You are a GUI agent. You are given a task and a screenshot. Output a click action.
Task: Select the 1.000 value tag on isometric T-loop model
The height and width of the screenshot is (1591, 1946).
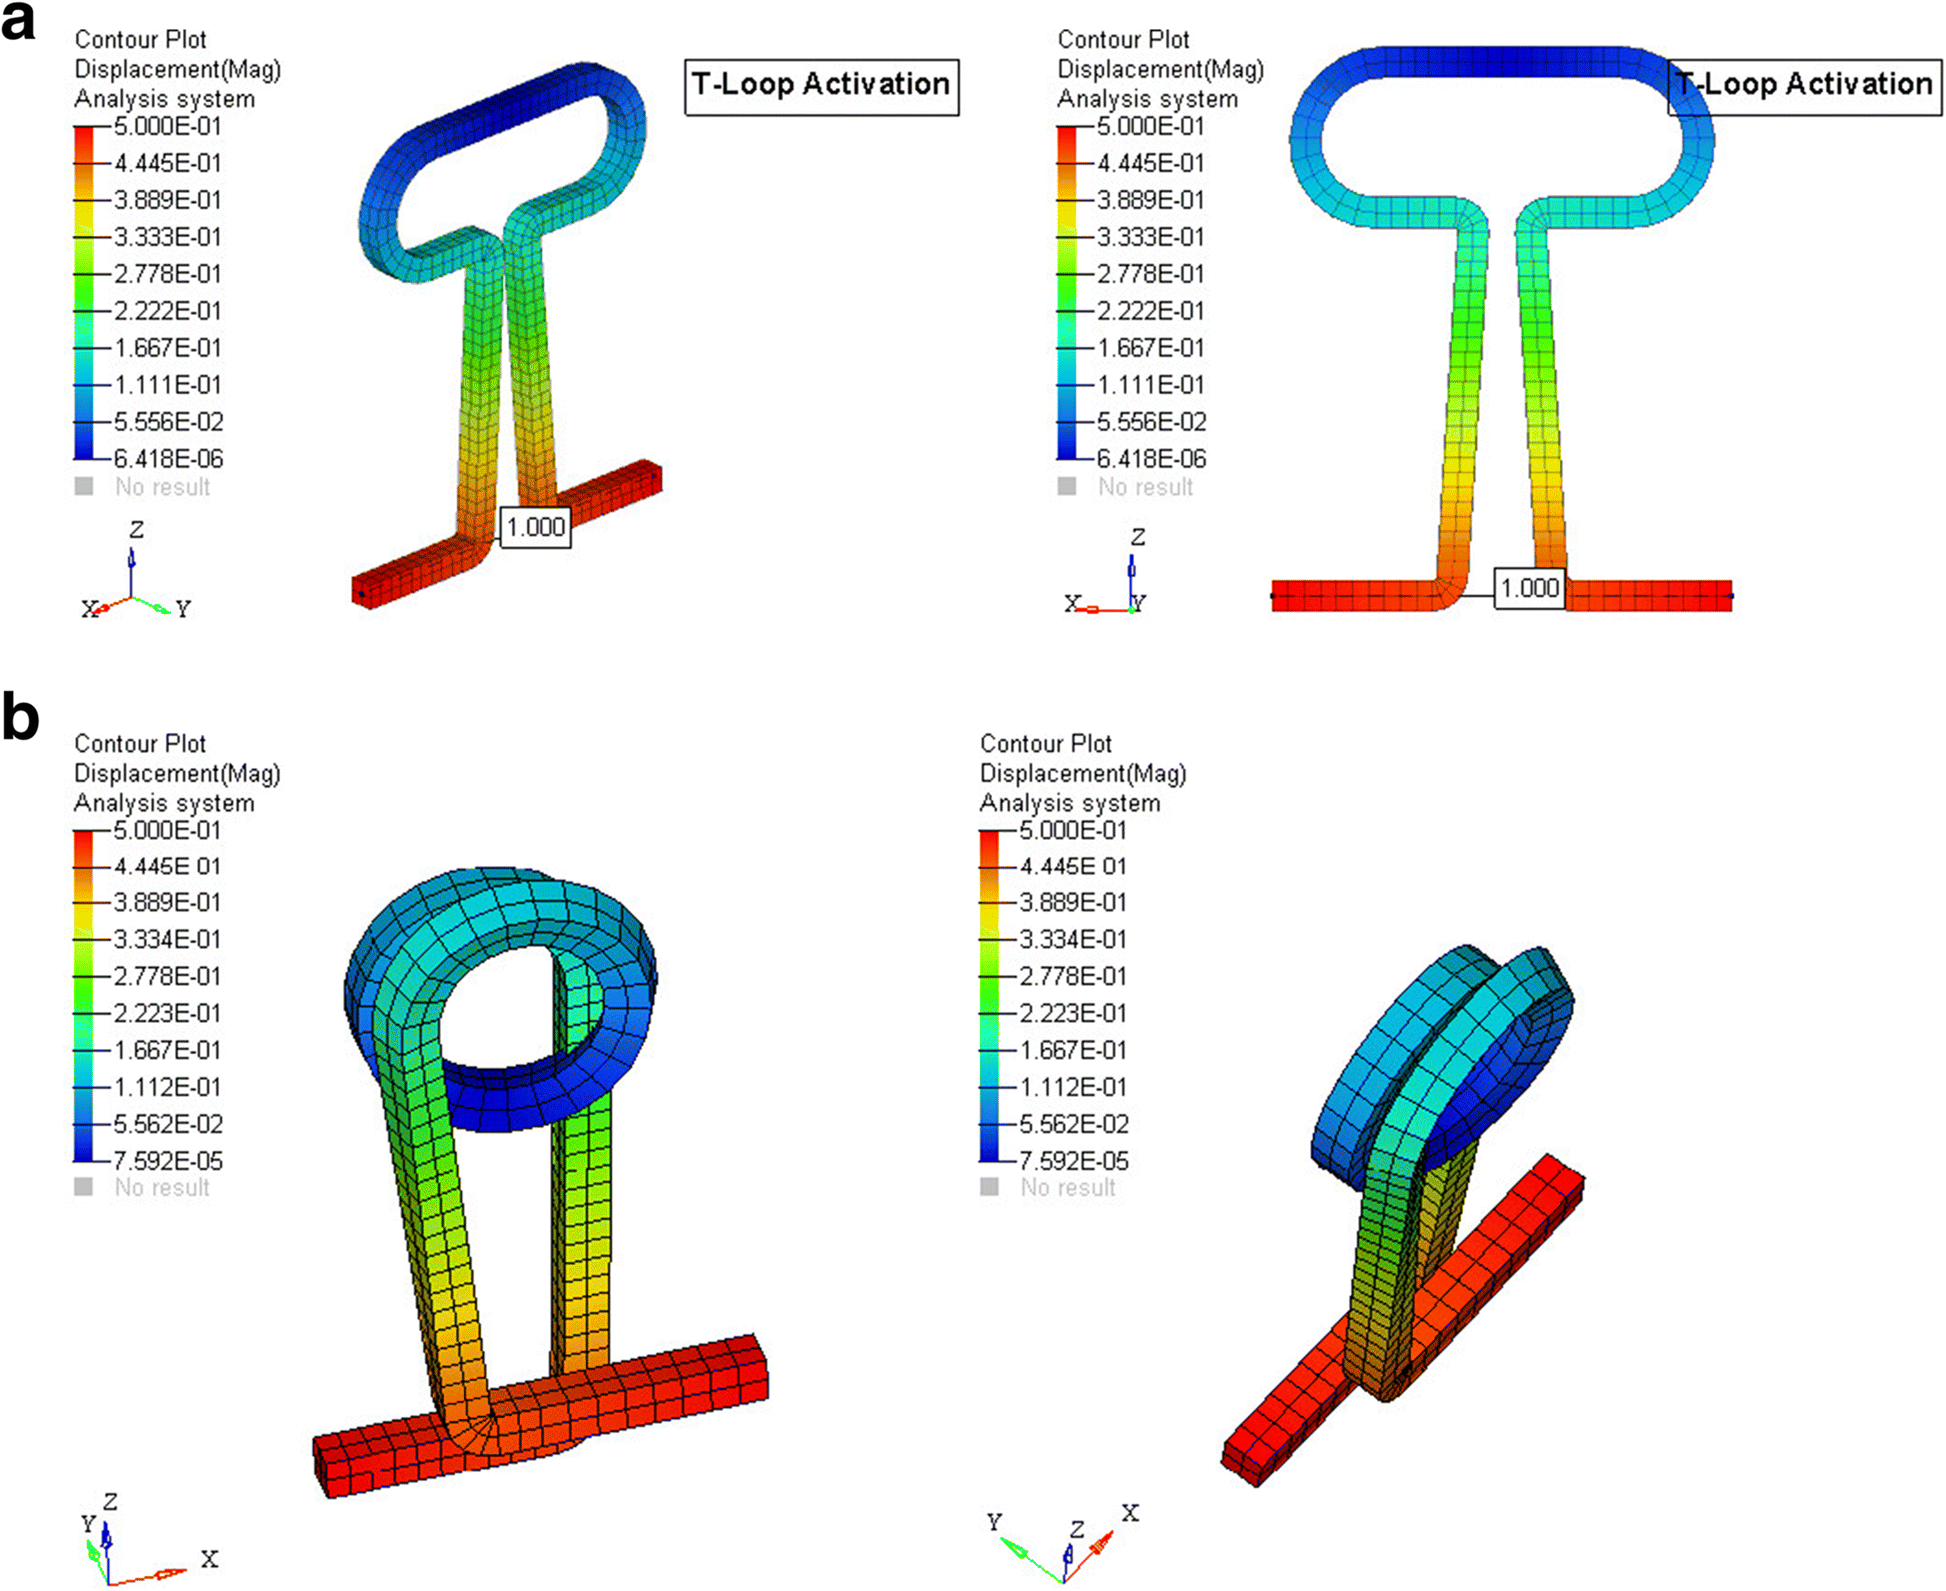[535, 527]
